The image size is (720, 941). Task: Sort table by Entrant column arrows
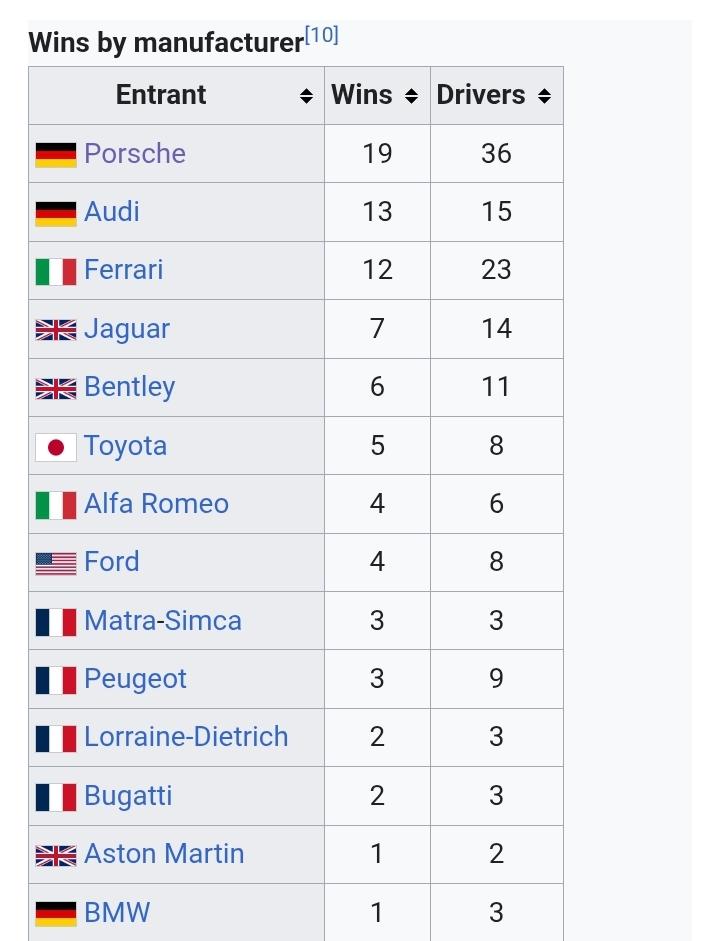click(306, 96)
